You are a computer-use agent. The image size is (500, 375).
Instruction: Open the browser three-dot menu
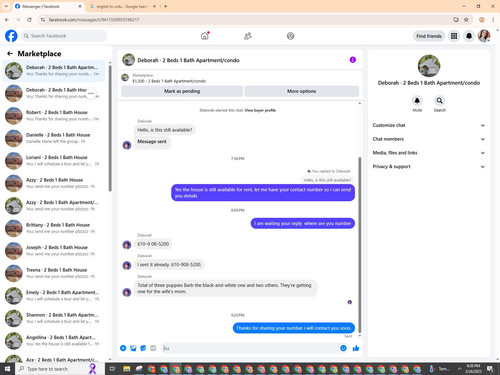click(493, 20)
